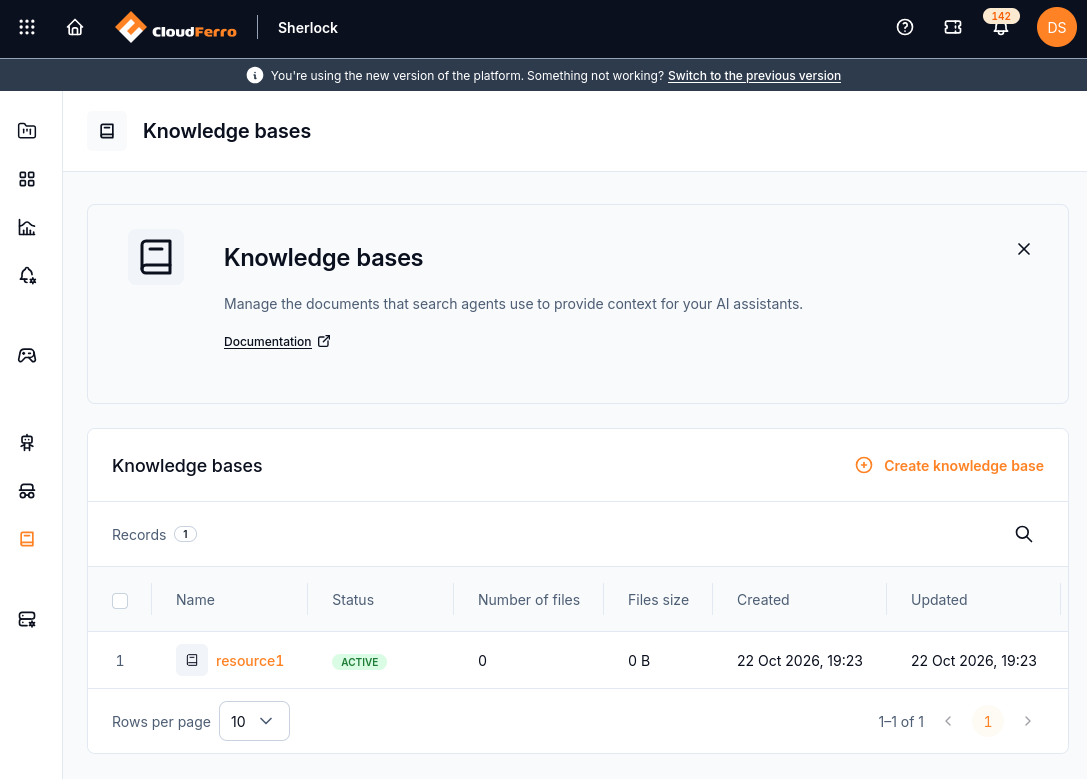Open the Documentation link
This screenshot has width=1087, height=779.
(268, 342)
